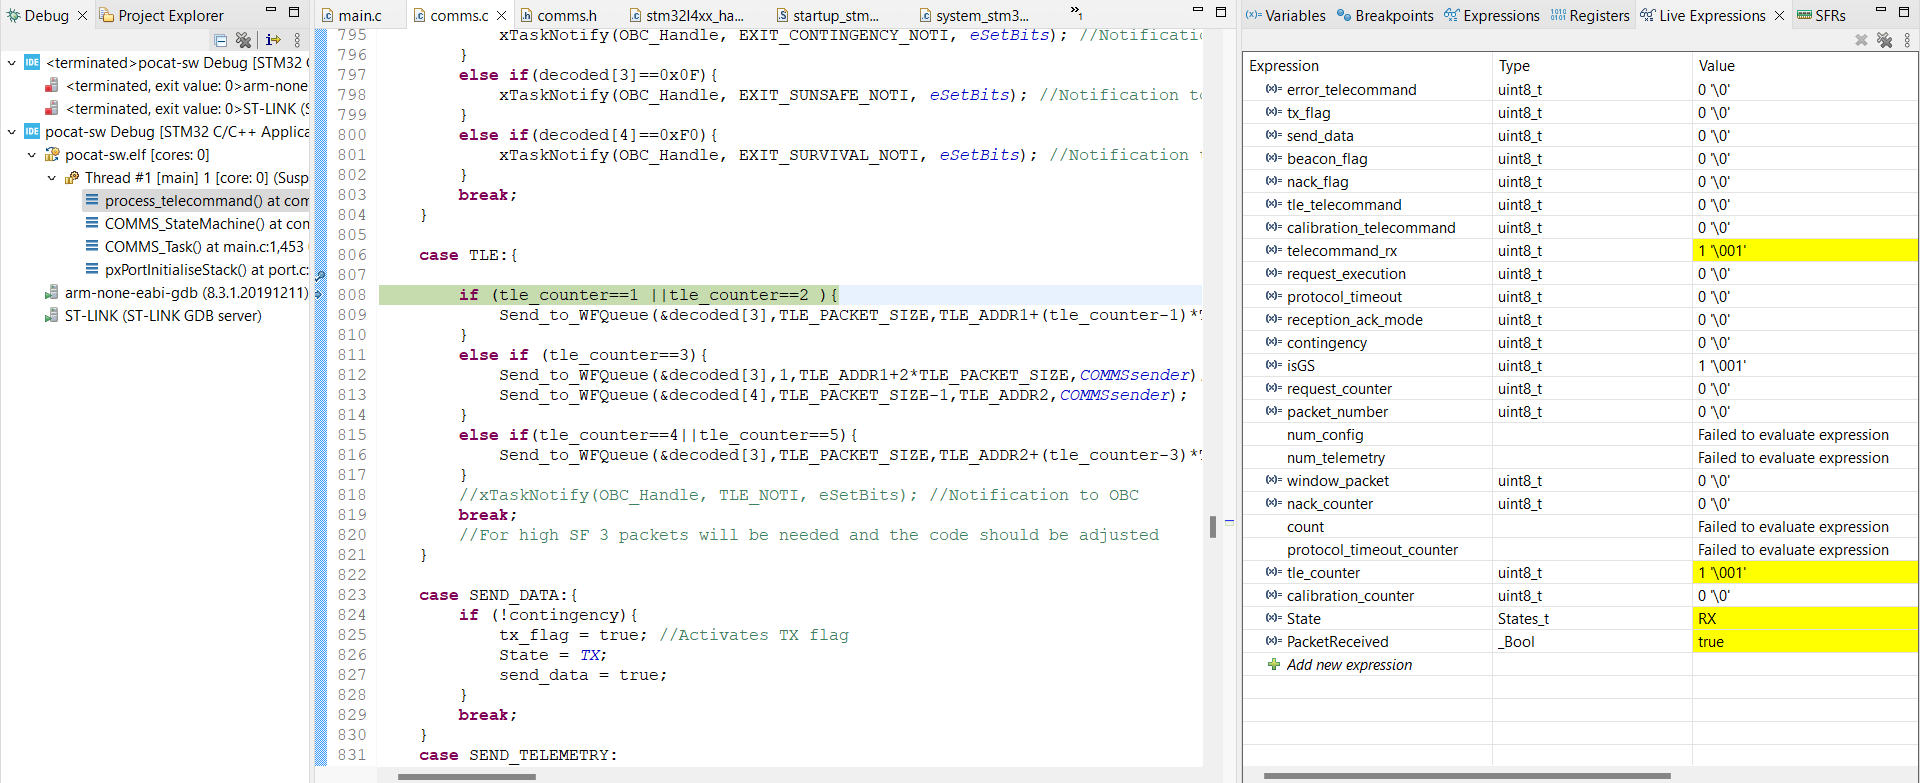Open Debug view menu (three dots)
Image resolution: width=1920 pixels, height=783 pixels.
297,40
